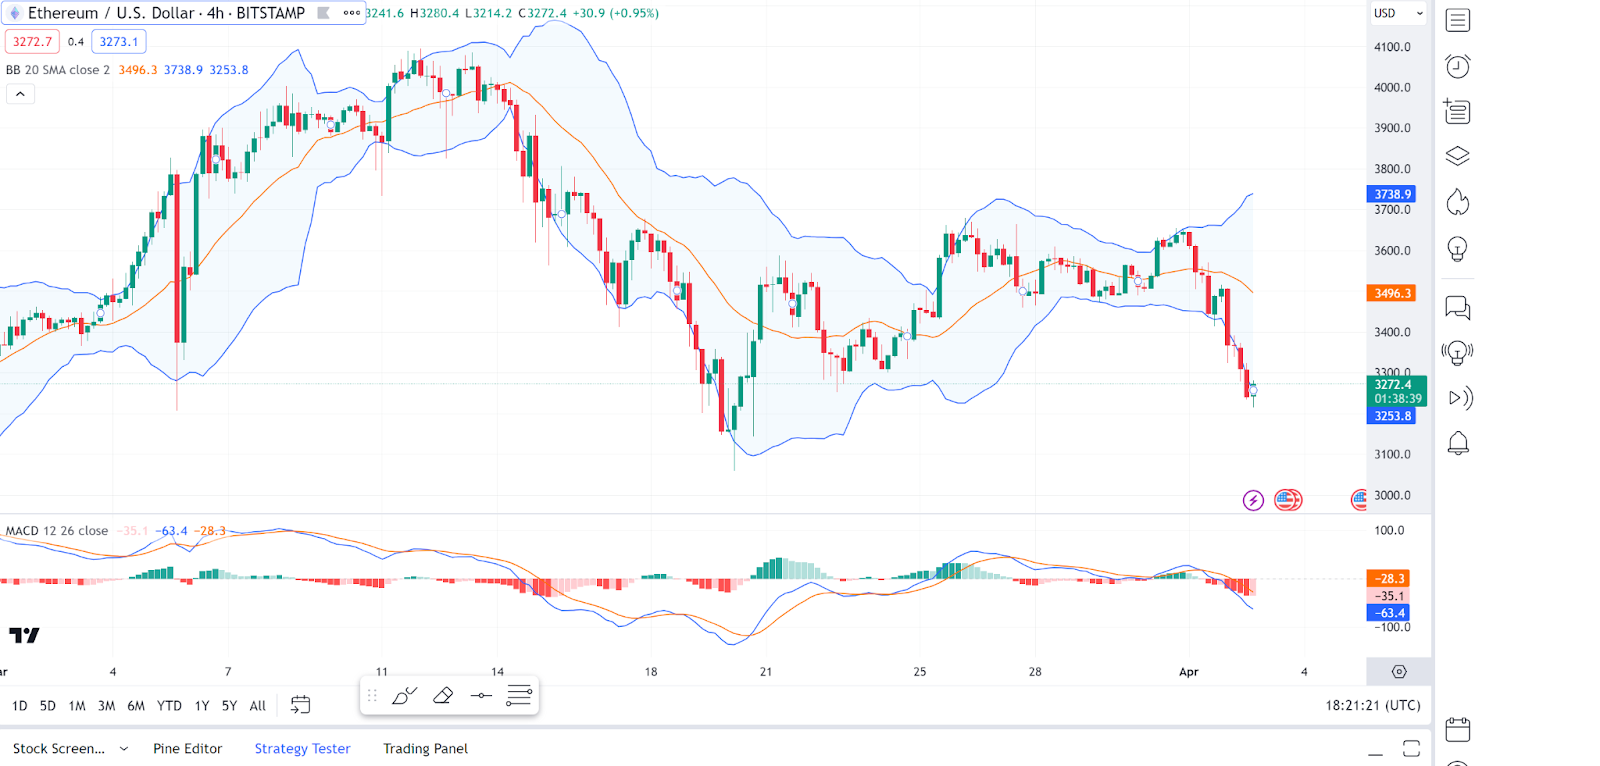Image resolution: width=1600 pixels, height=766 pixels.
Task: Set the date range to 1D
Action: click(19, 705)
